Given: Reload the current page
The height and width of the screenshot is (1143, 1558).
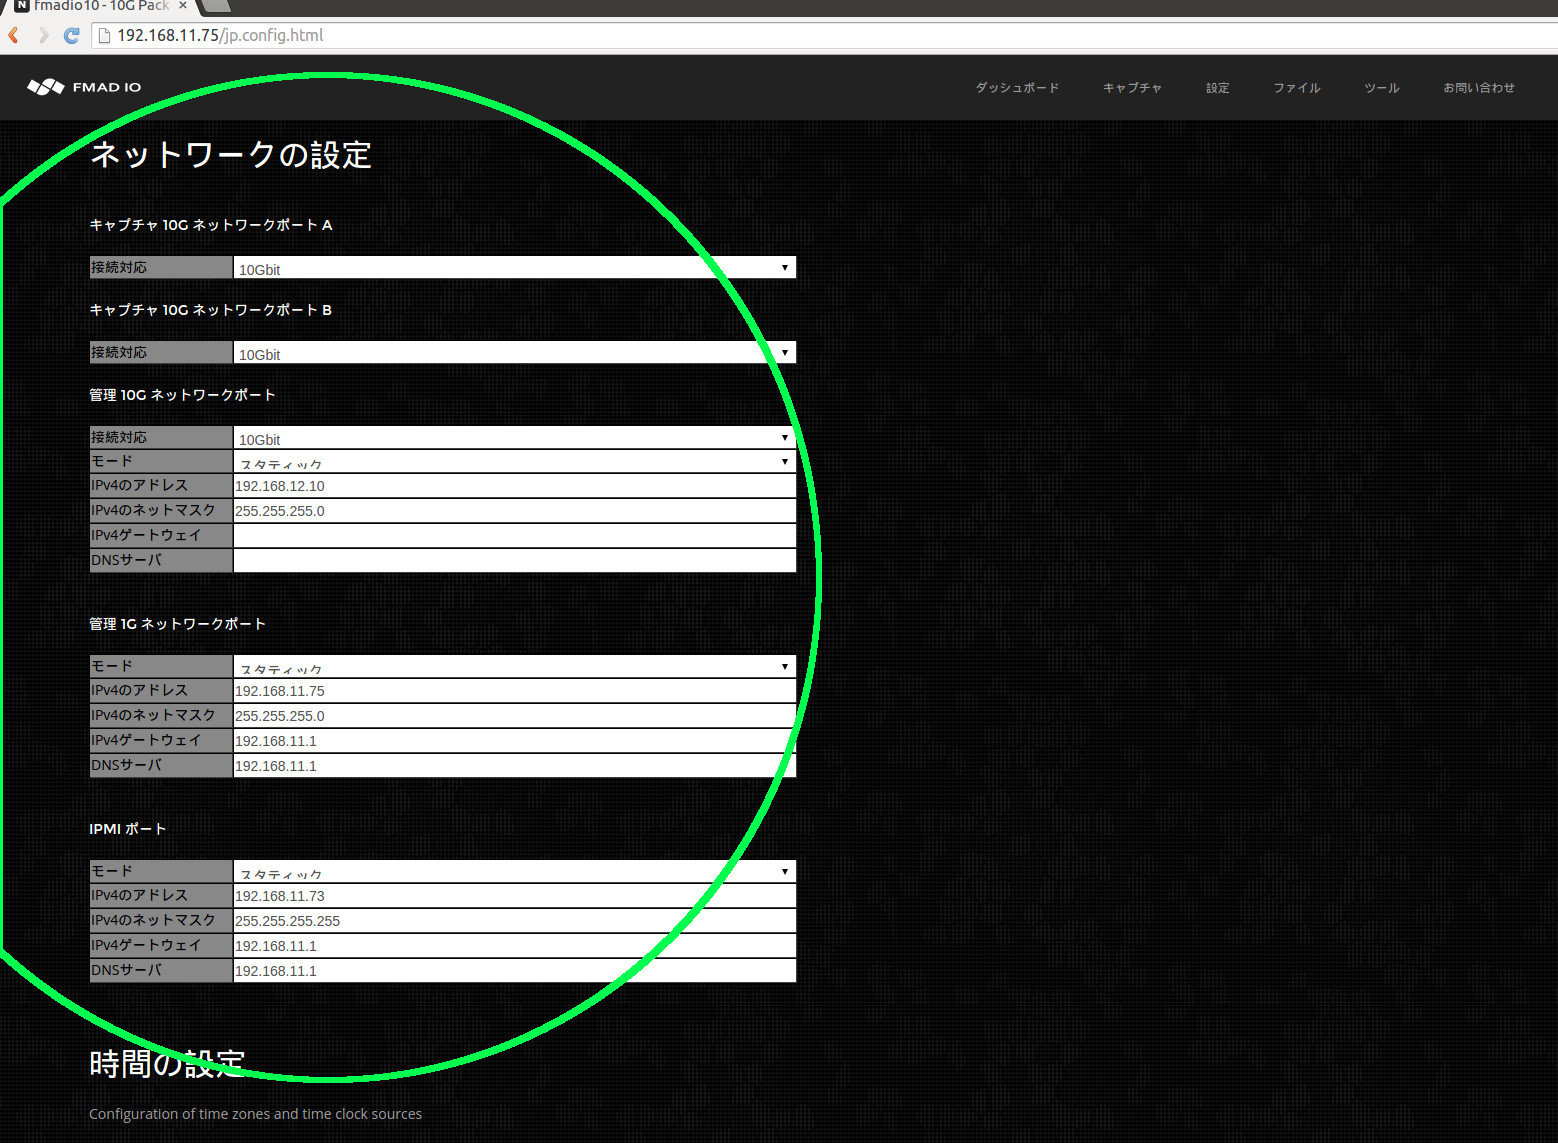Looking at the screenshot, I should click(x=70, y=35).
